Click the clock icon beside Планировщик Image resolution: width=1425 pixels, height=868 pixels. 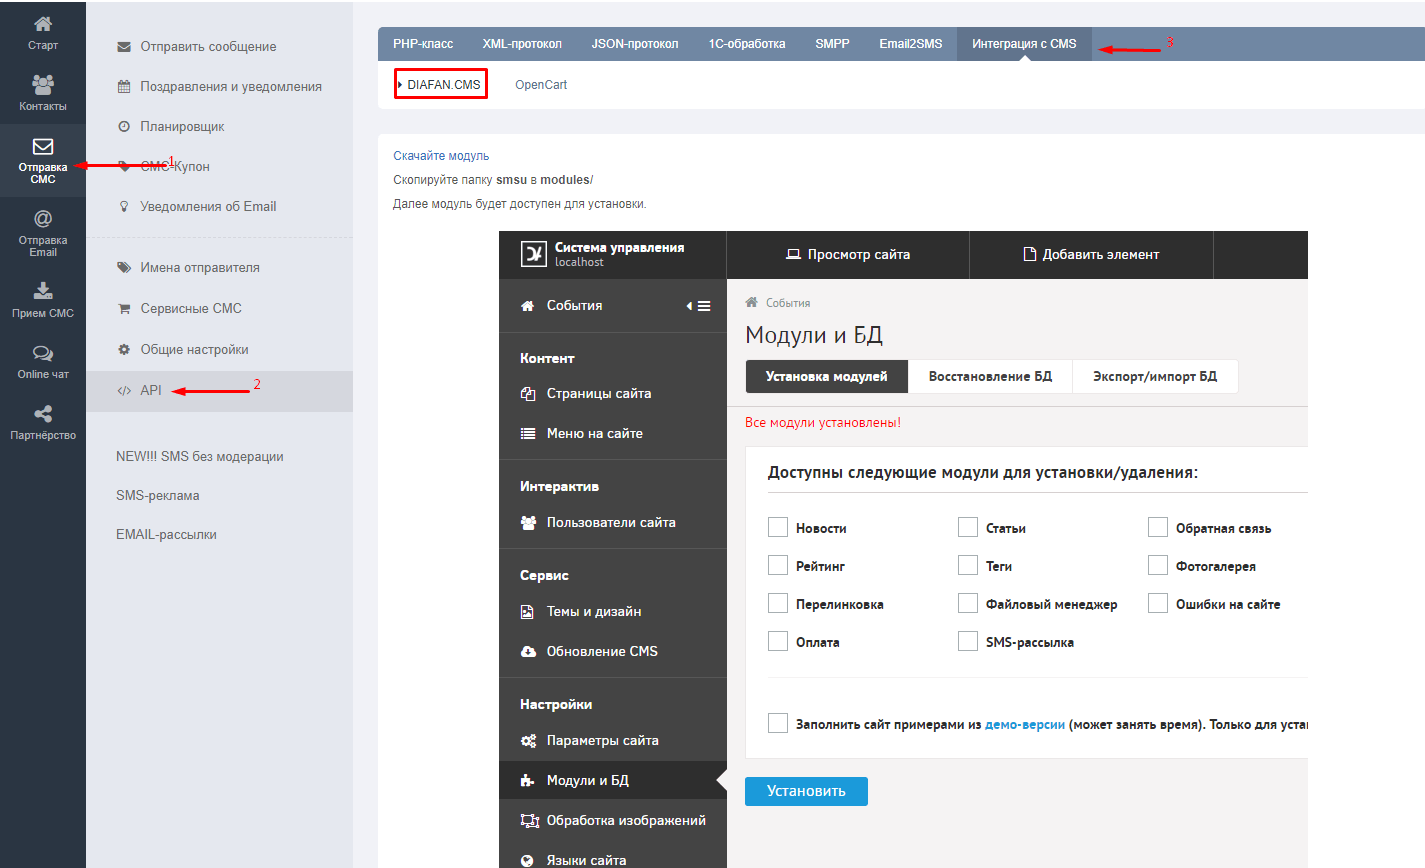pos(124,127)
